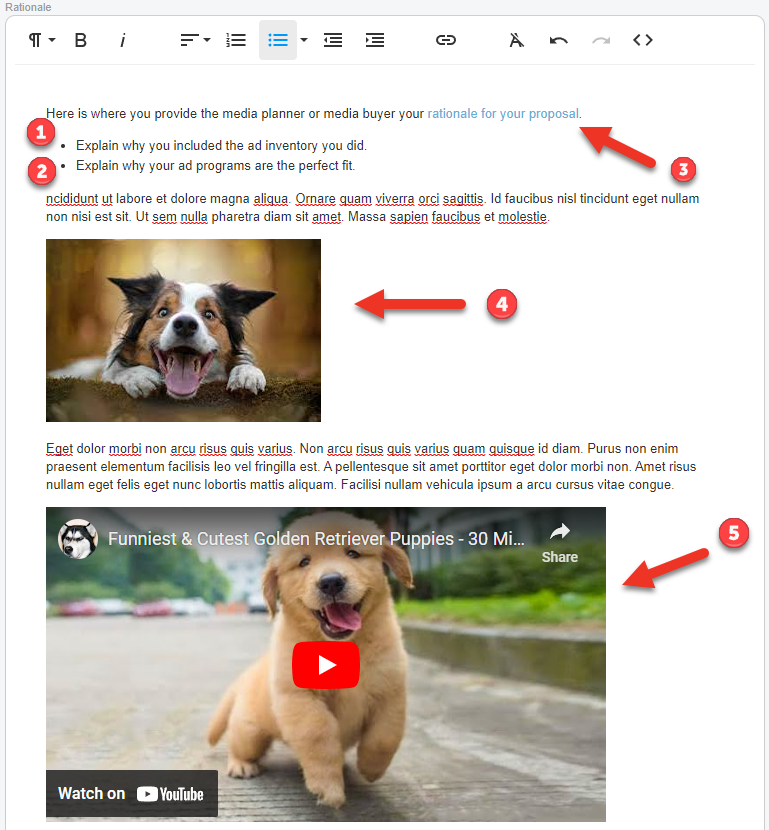Toggle the bulleted list button
This screenshot has width=769, height=830.
tap(278, 40)
